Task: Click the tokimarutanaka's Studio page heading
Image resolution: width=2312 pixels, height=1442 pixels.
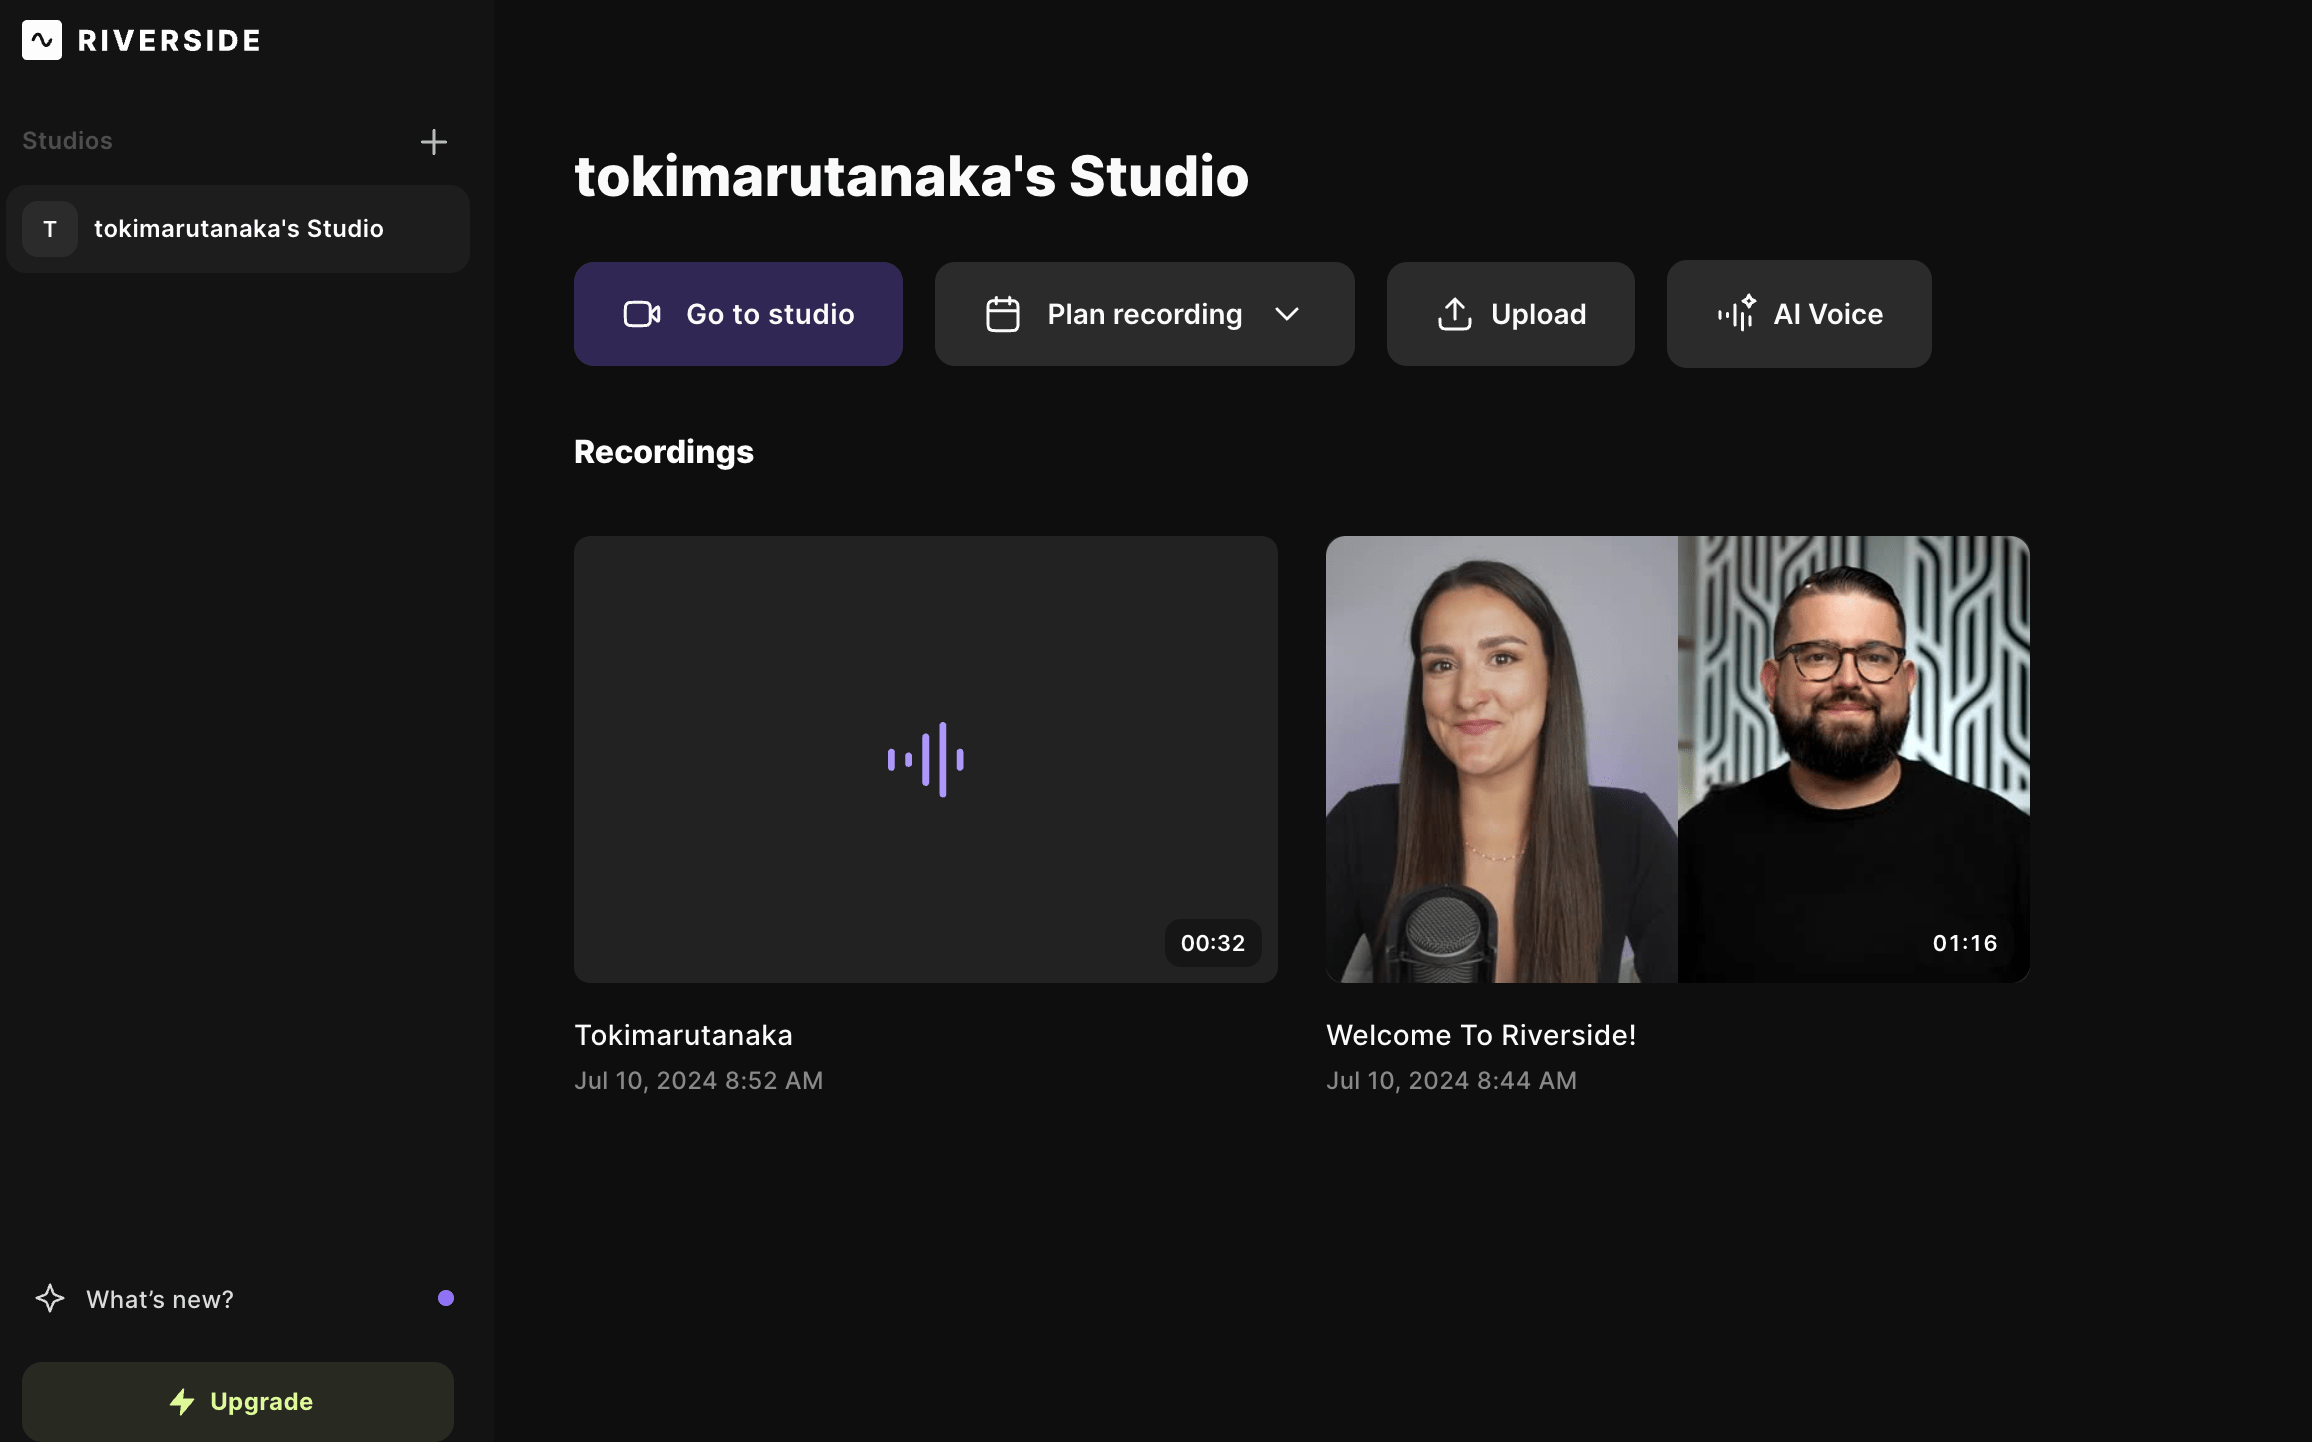Action: 911,177
